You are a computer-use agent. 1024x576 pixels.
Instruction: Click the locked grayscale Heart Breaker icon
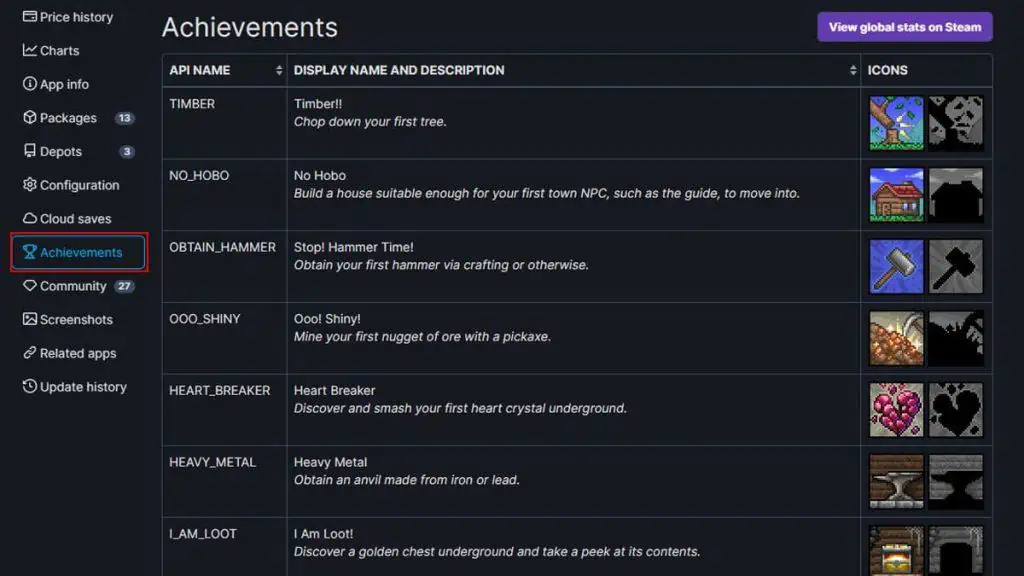tap(956, 410)
